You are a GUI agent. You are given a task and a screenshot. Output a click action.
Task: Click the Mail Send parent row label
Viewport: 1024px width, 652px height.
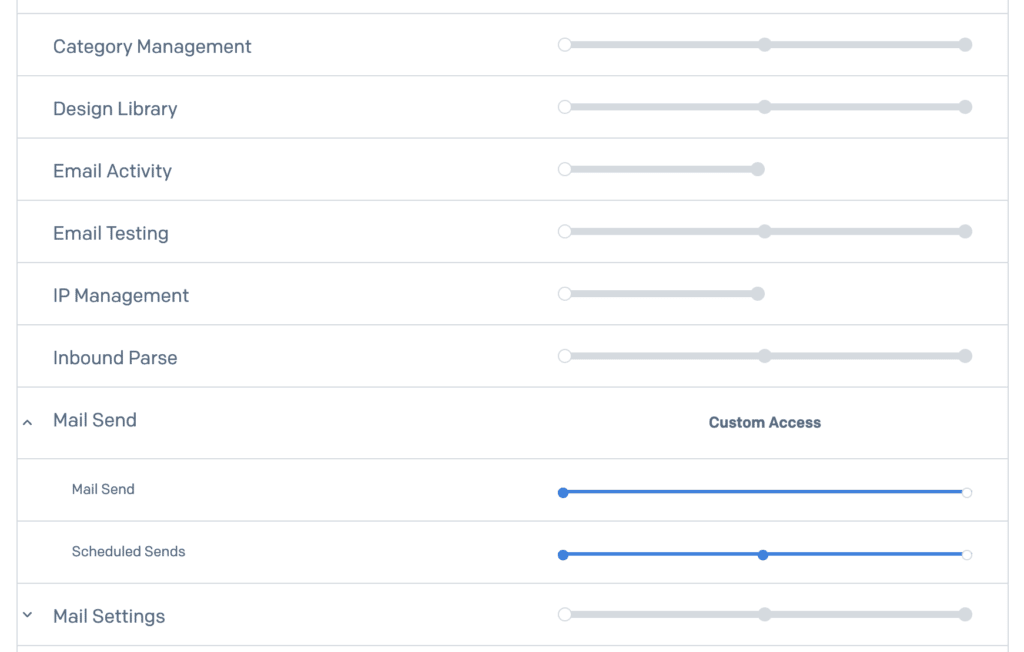point(95,420)
